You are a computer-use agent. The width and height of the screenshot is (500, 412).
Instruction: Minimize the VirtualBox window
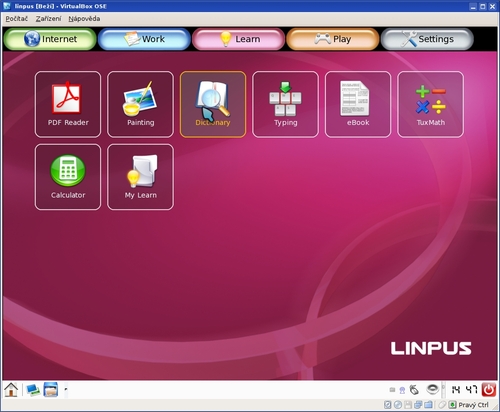[473, 6]
